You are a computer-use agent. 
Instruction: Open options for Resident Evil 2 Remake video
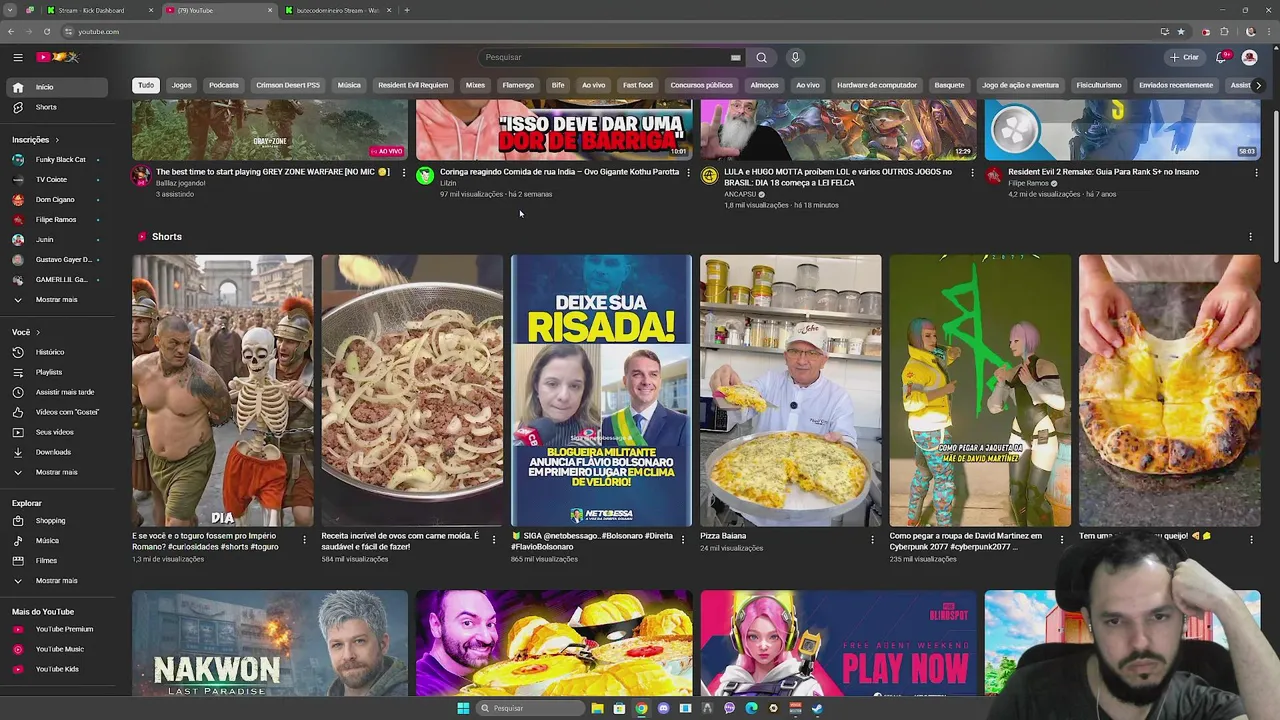coord(1256,173)
